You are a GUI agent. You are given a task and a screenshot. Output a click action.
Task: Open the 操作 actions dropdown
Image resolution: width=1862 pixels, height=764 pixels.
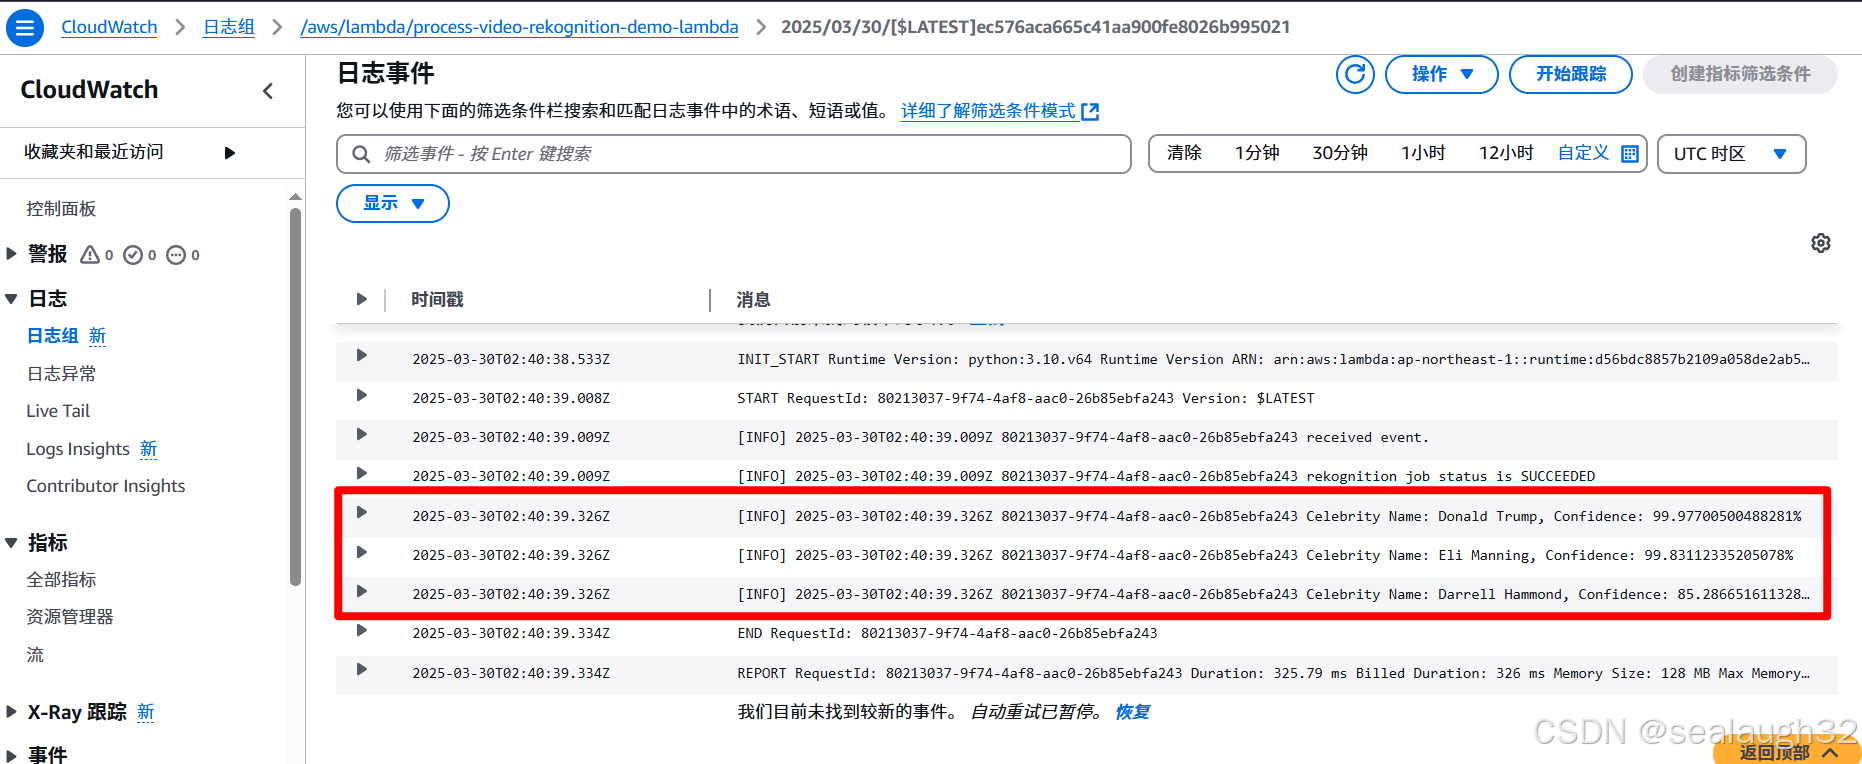point(1441,74)
